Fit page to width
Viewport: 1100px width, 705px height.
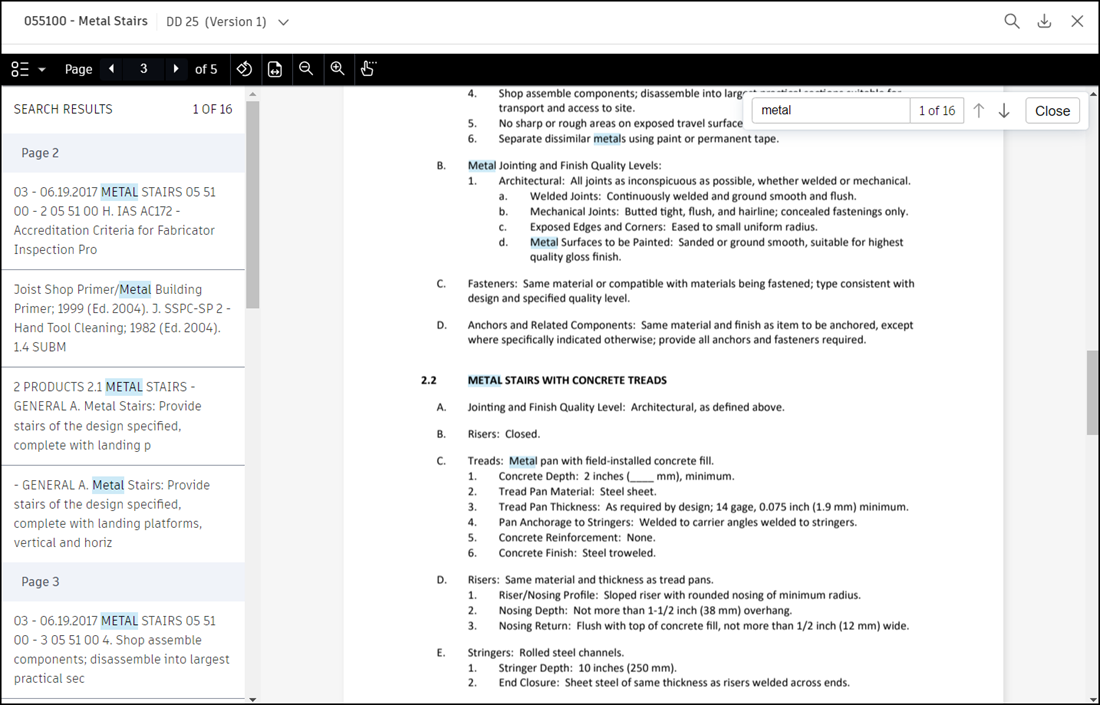pyautogui.click(x=275, y=69)
